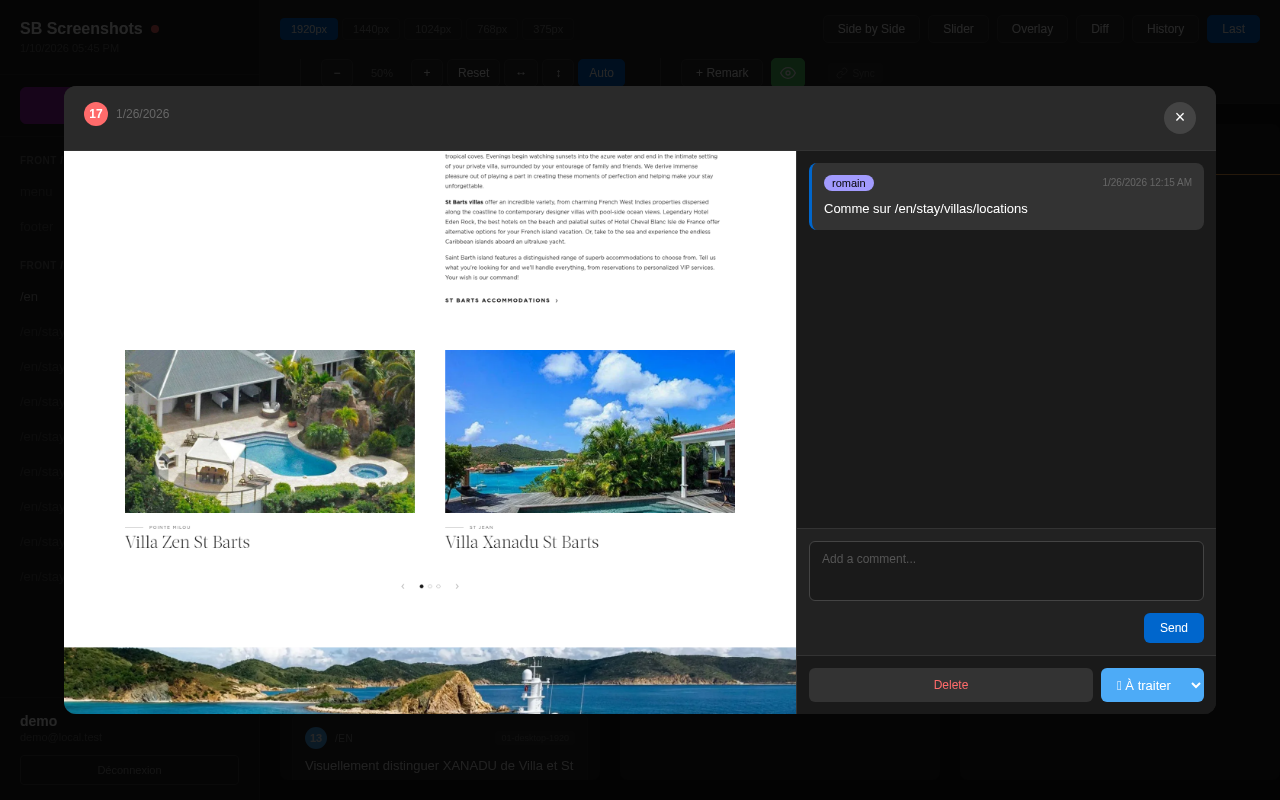Image resolution: width=1280 pixels, height=800 pixels.
Task: Focus the 'Add a comment...' field
Action: pyautogui.click(x=1006, y=571)
